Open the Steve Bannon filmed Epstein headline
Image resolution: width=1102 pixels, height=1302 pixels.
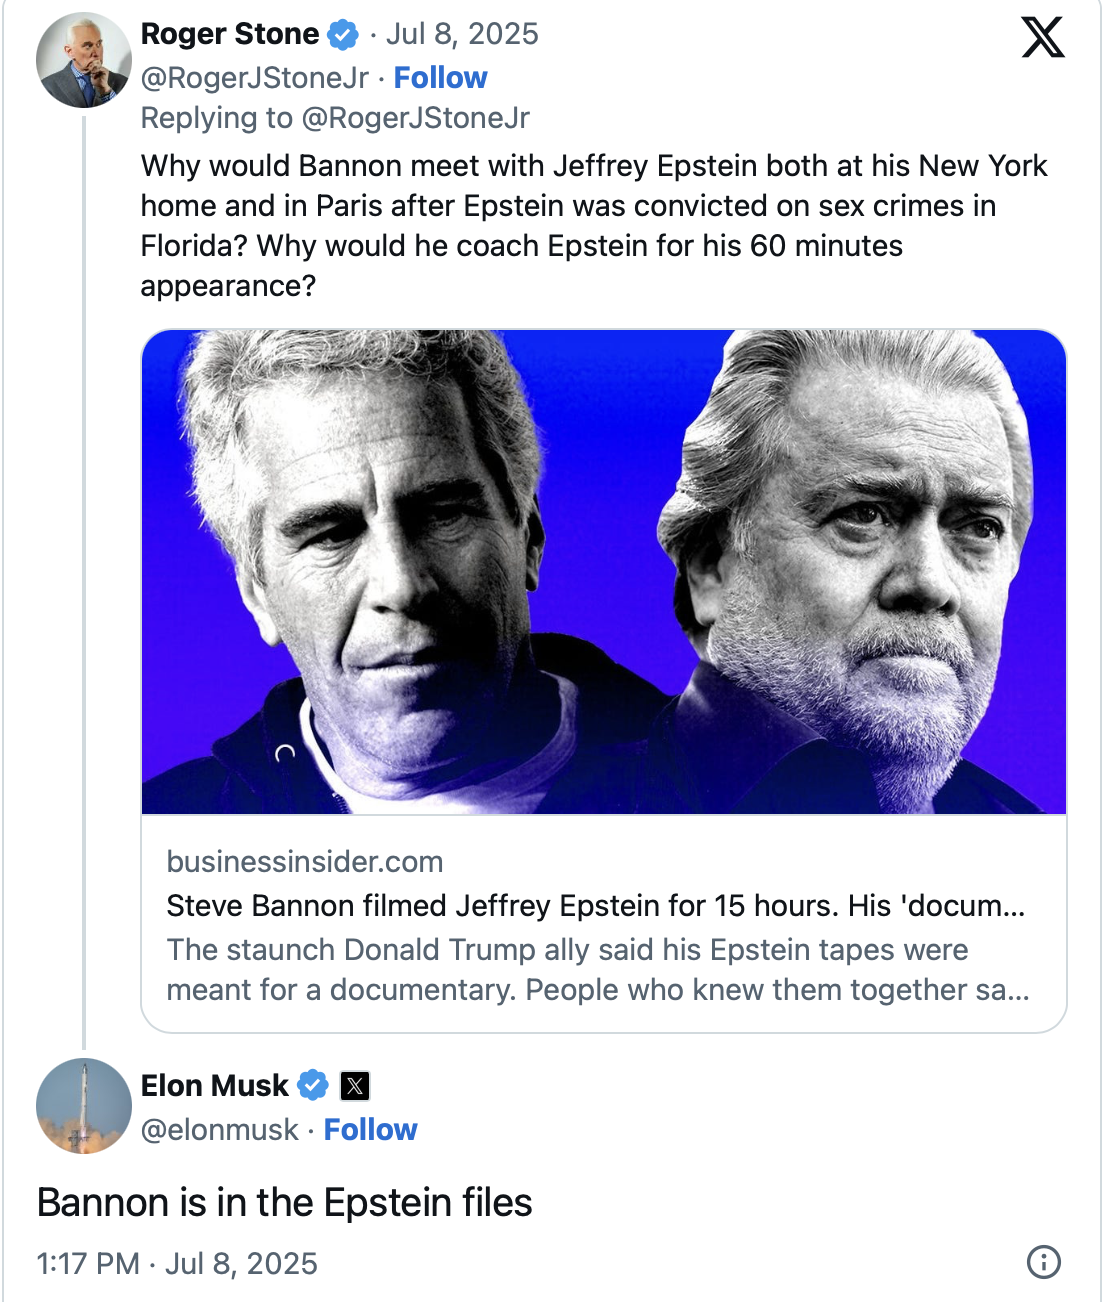point(595,906)
